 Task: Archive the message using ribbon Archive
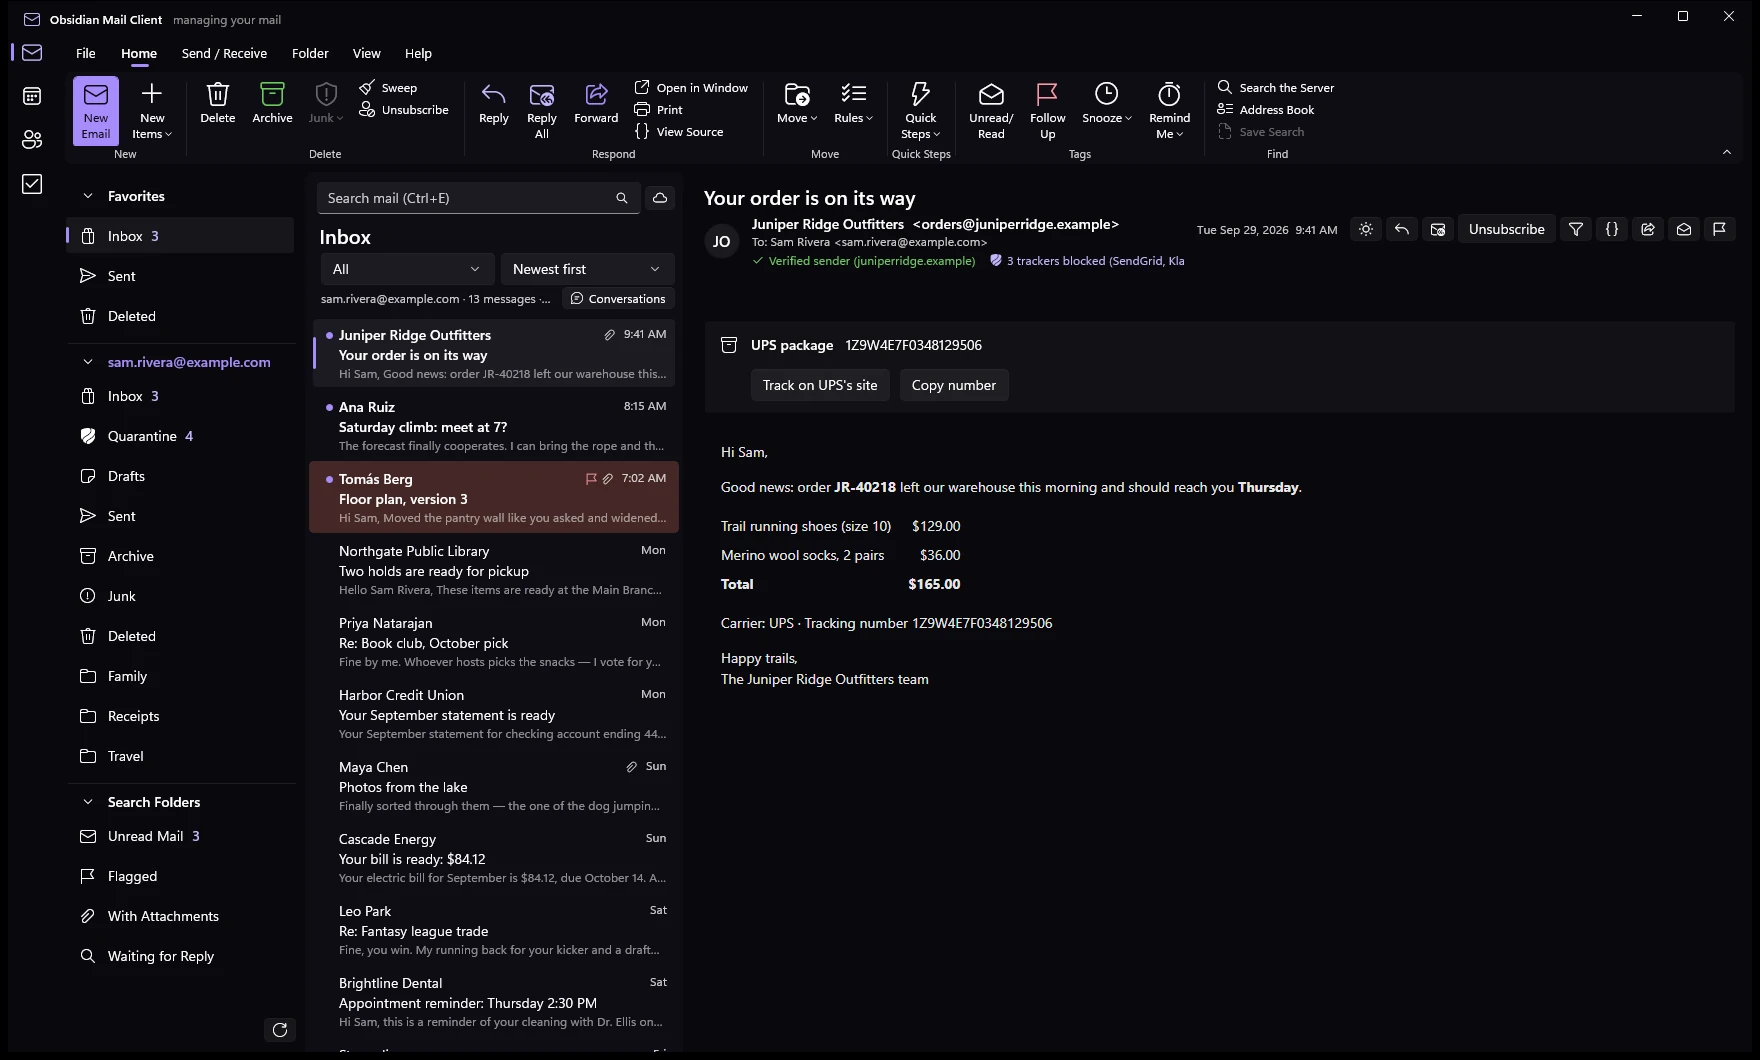[272, 103]
